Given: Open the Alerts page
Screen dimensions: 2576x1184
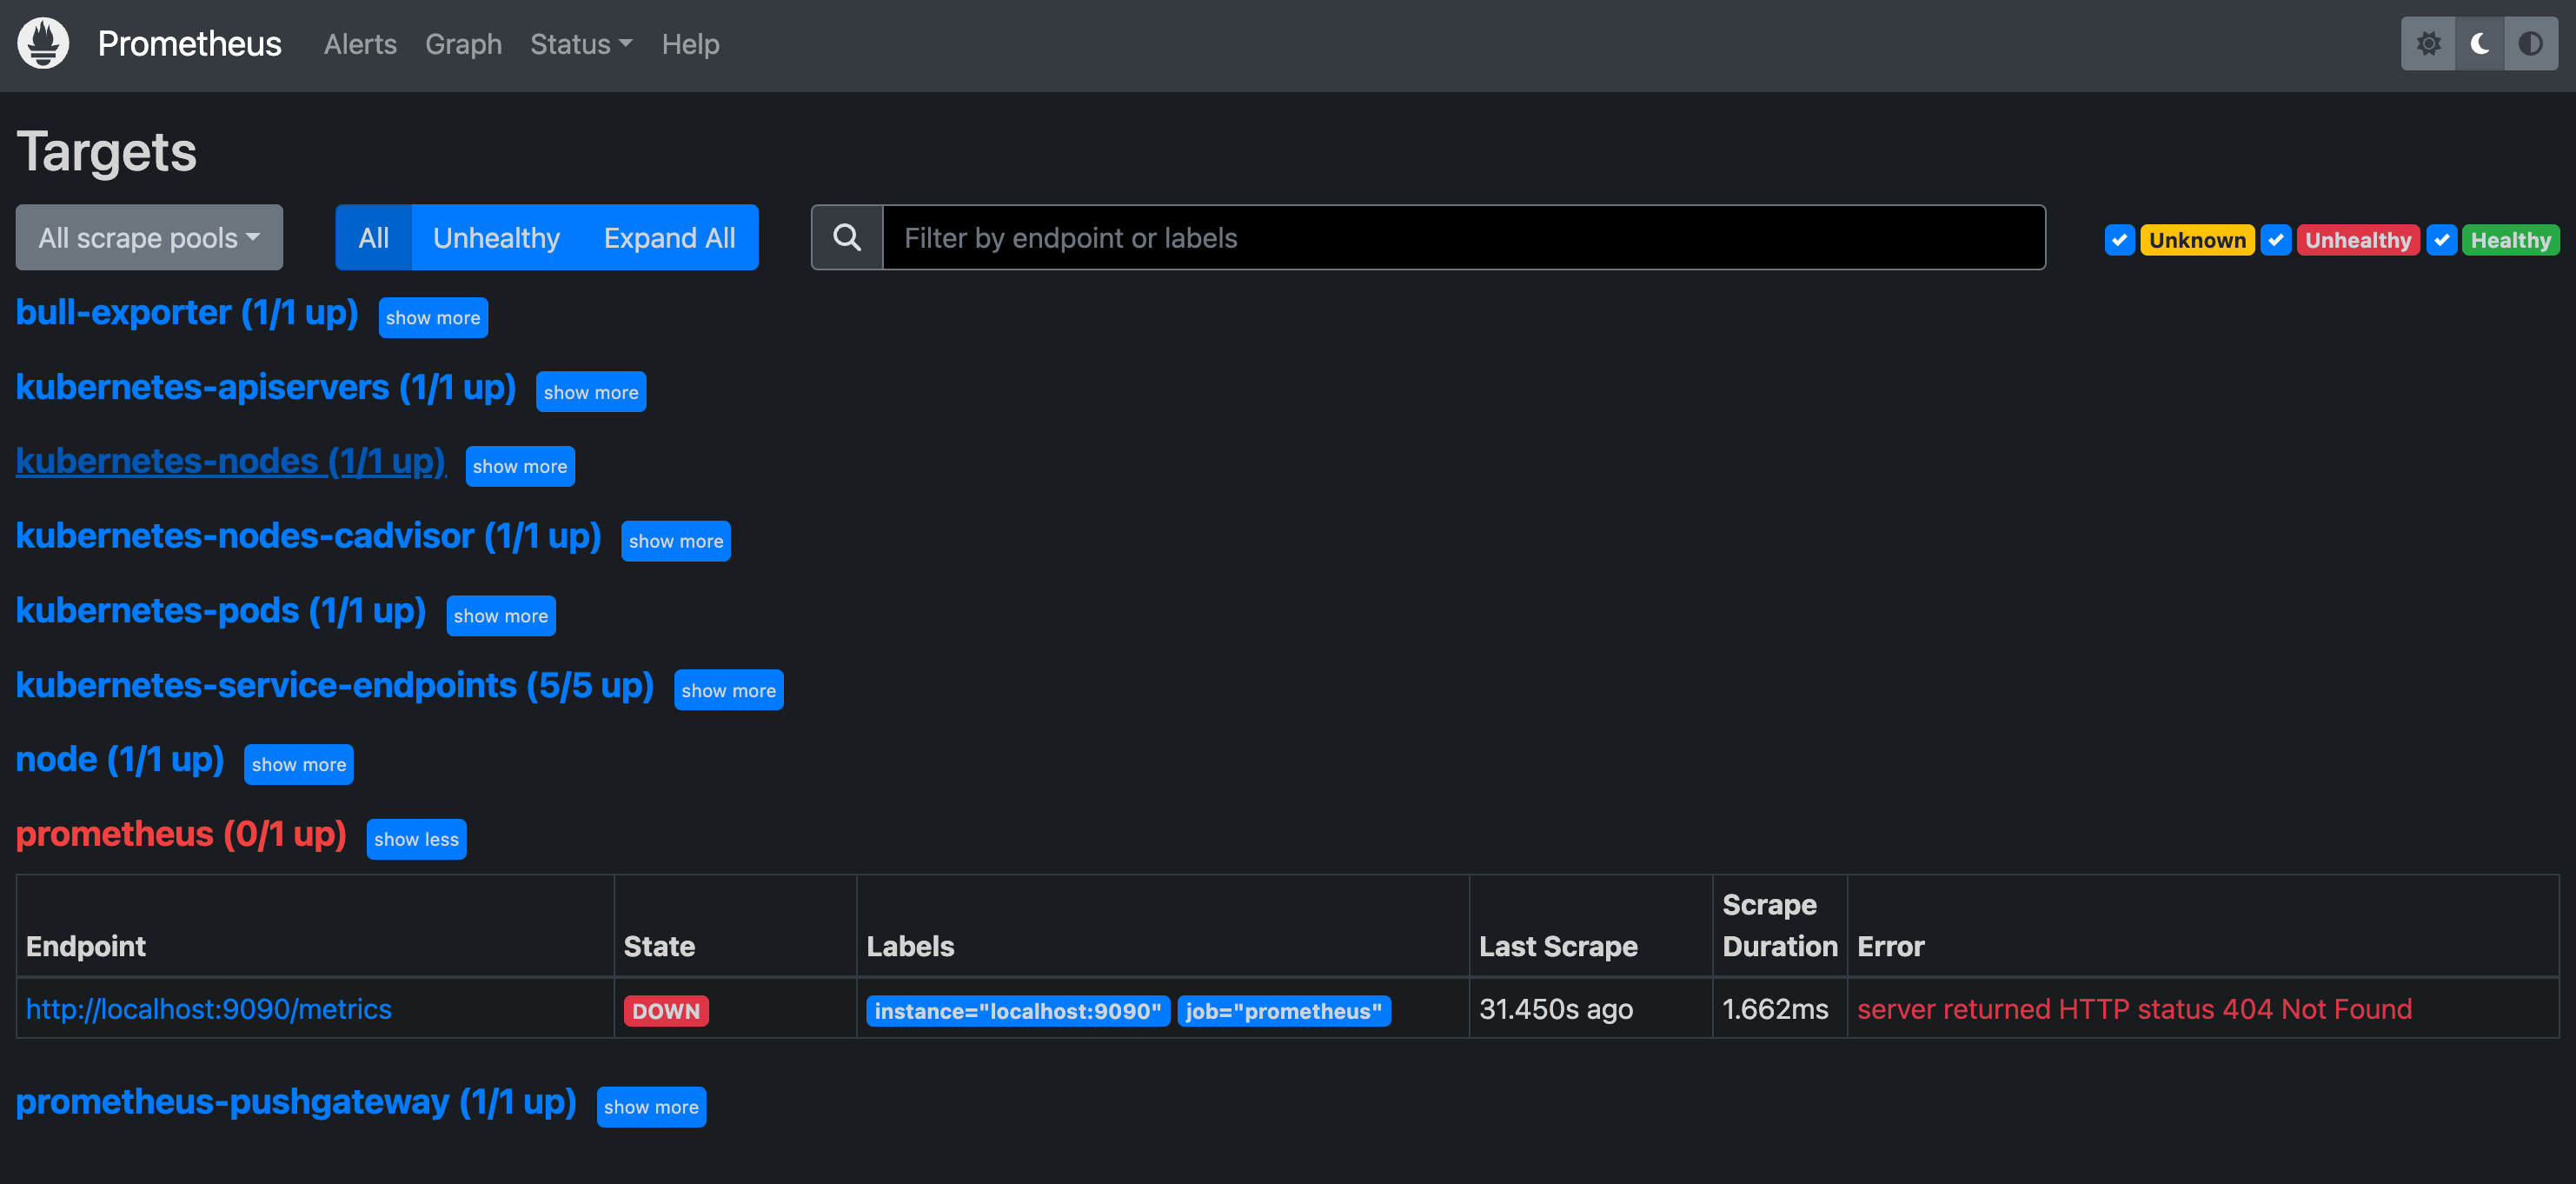Looking at the screenshot, I should [x=360, y=44].
